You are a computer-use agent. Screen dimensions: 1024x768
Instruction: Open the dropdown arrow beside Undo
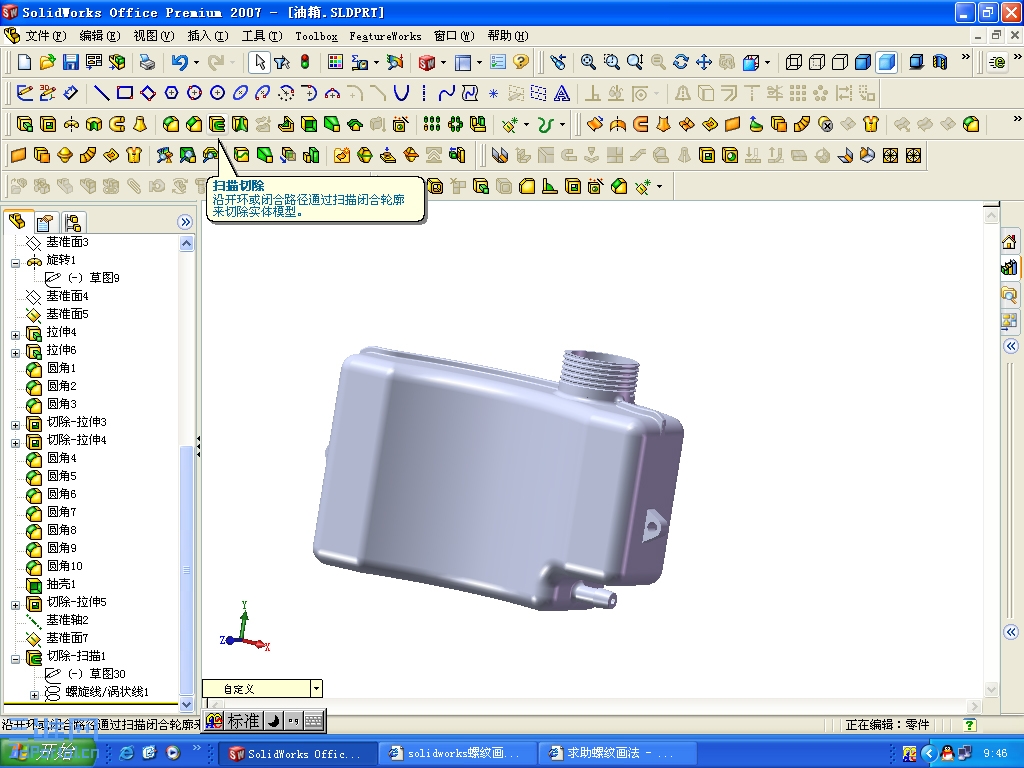click(197, 62)
